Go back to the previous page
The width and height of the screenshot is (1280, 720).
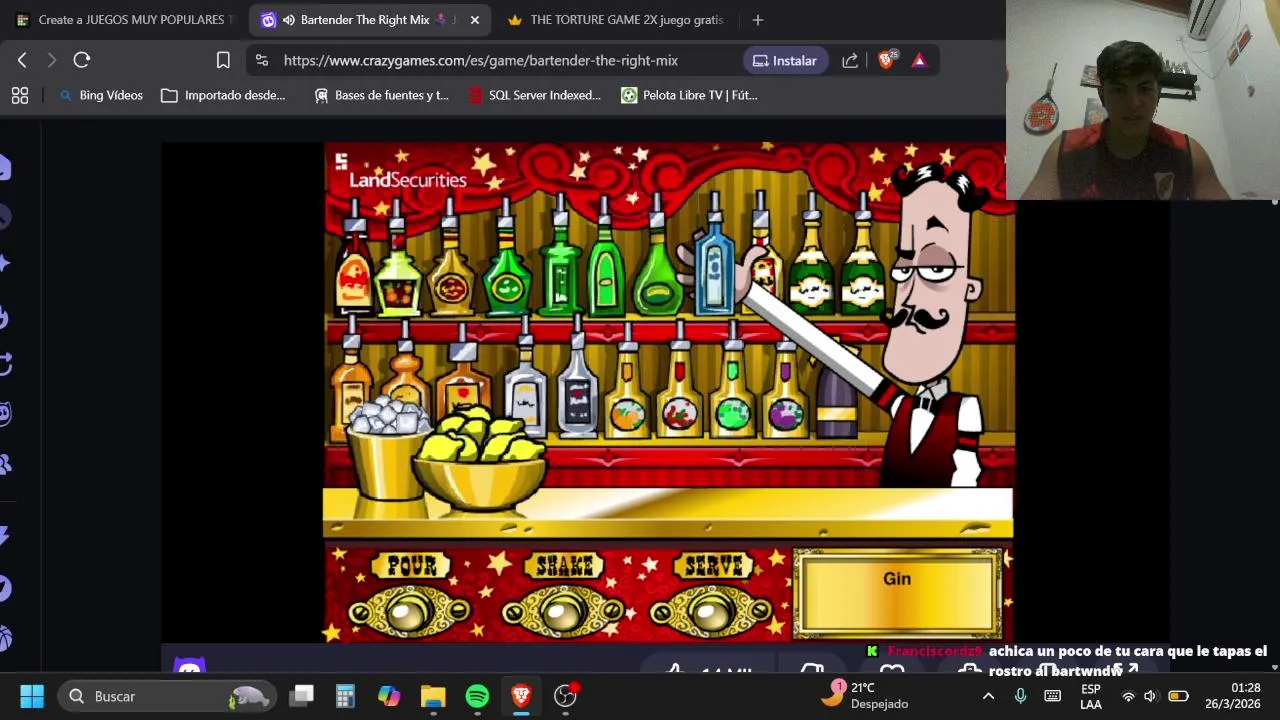click(x=22, y=60)
